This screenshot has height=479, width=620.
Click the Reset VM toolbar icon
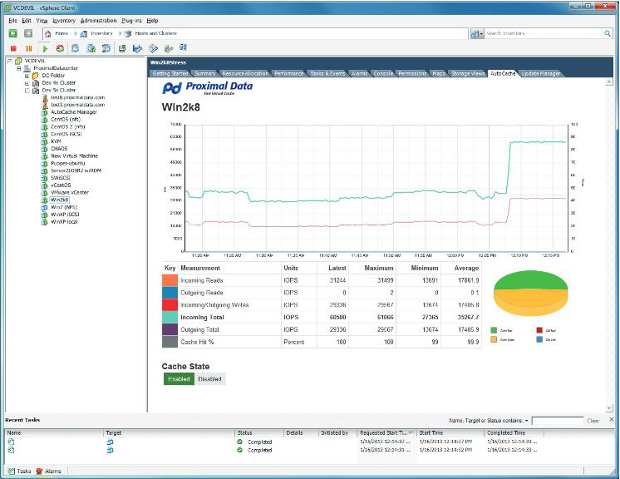[x=61, y=47]
